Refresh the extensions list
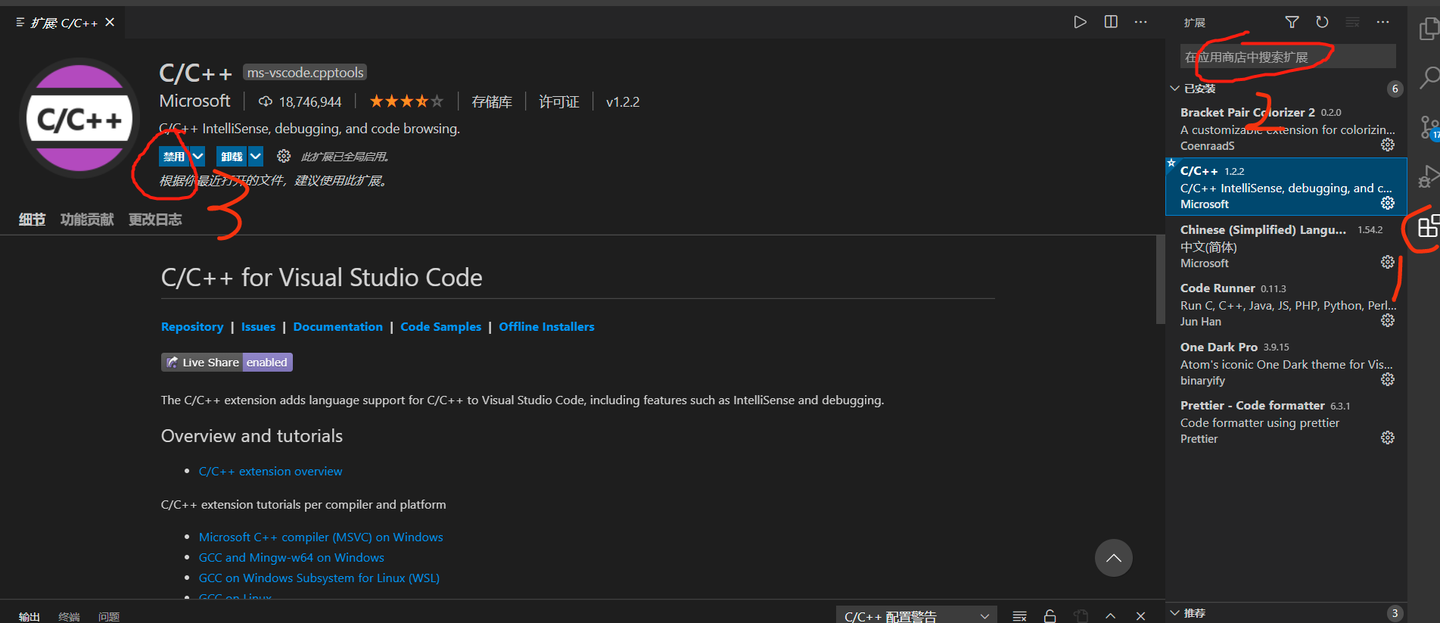The image size is (1440, 623). (x=1322, y=21)
